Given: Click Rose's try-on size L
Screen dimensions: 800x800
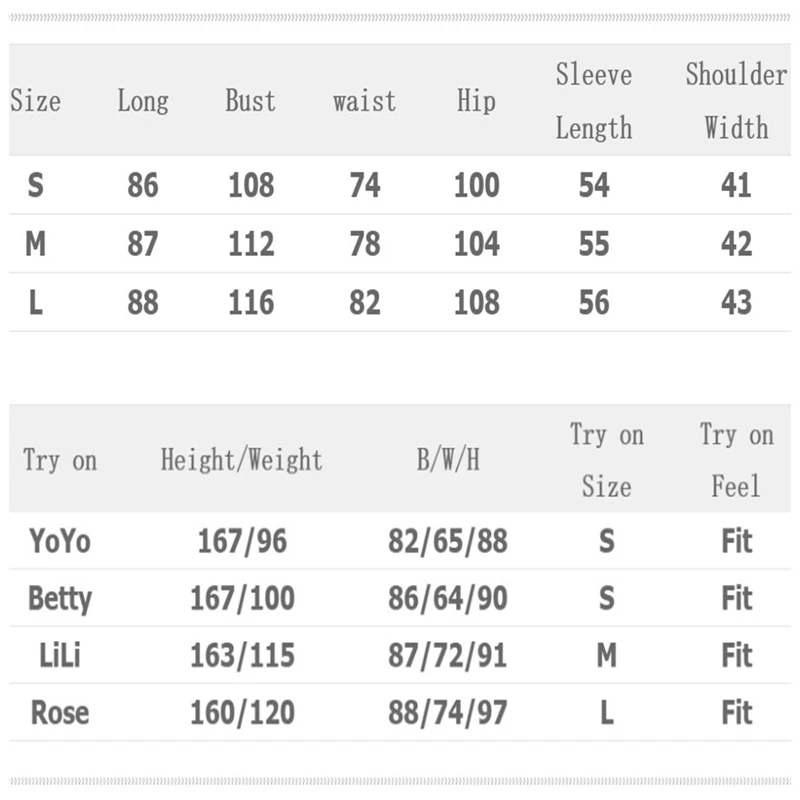Looking at the screenshot, I should [x=606, y=713].
